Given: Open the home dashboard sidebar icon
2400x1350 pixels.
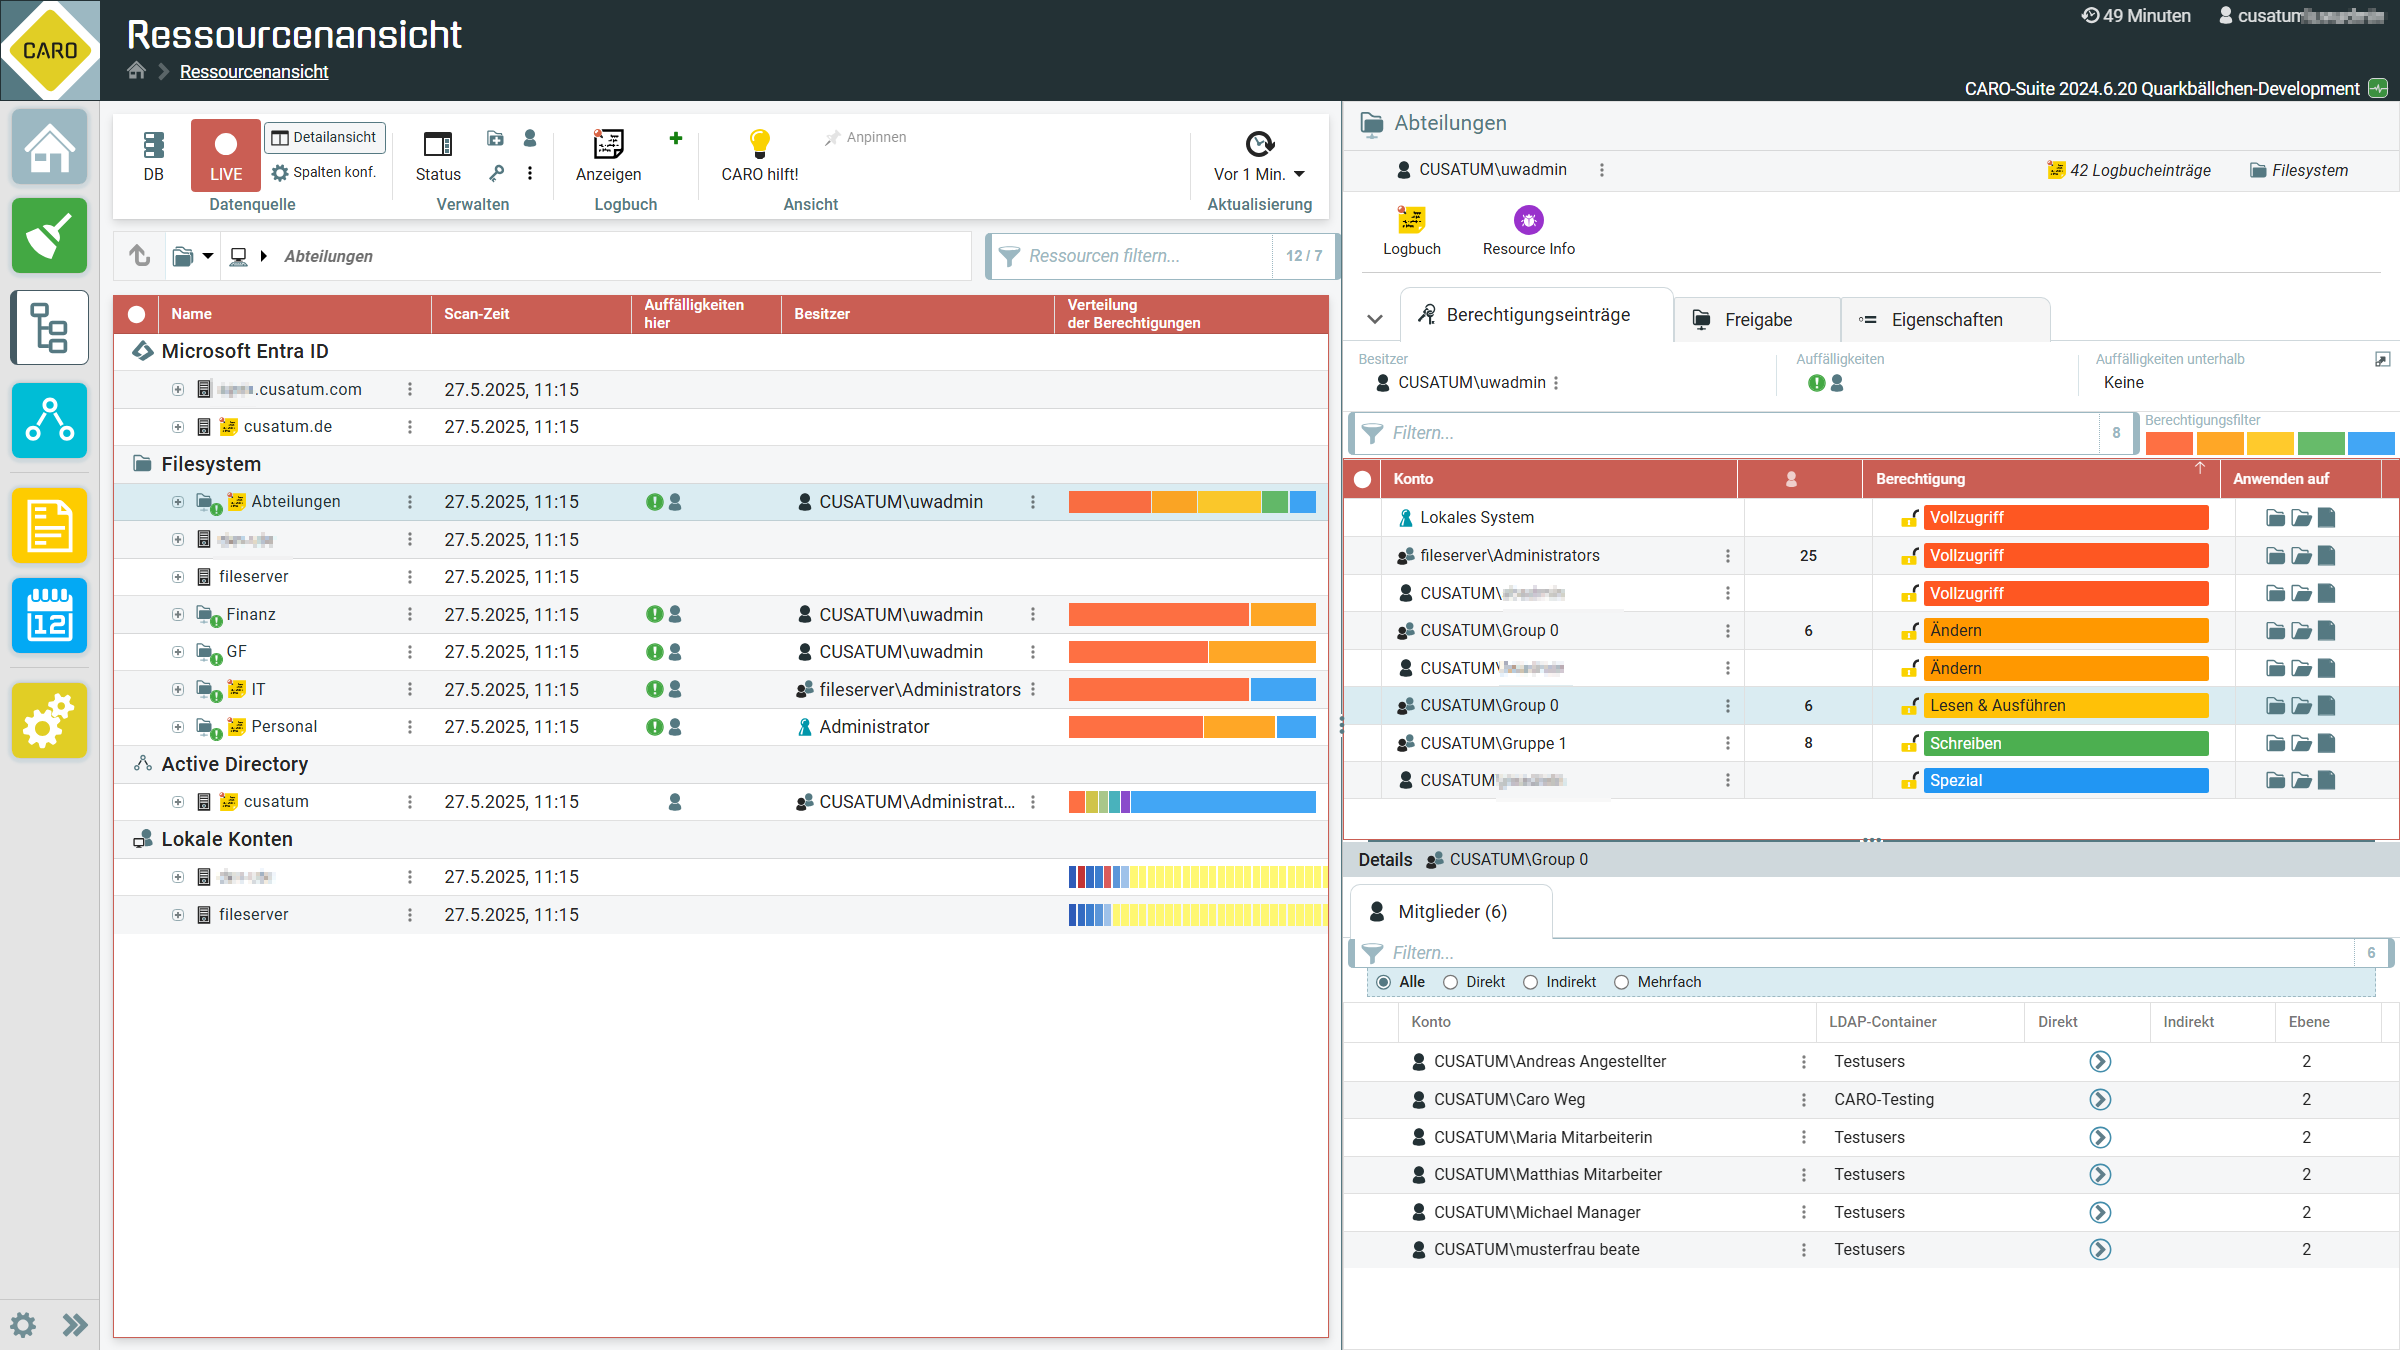Looking at the screenshot, I should click(49, 147).
